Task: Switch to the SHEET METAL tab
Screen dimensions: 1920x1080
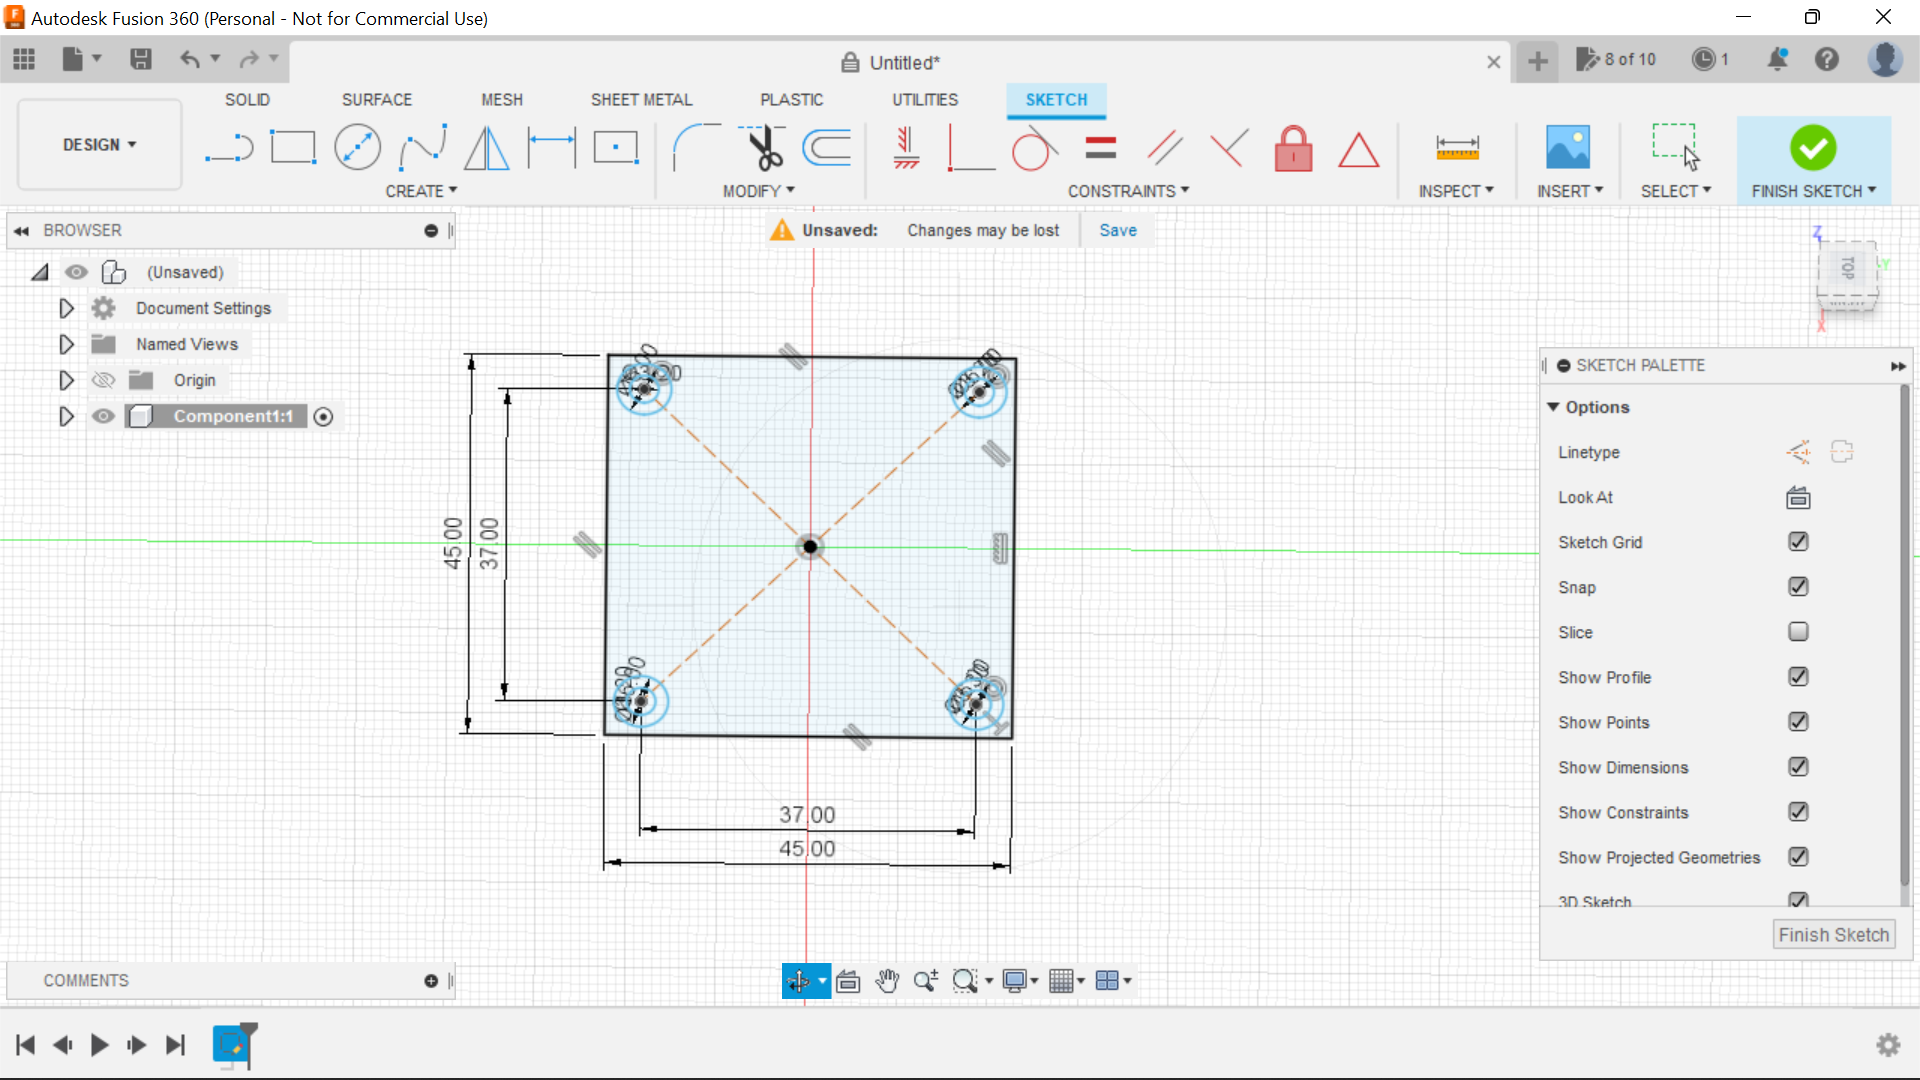Action: 641,100
